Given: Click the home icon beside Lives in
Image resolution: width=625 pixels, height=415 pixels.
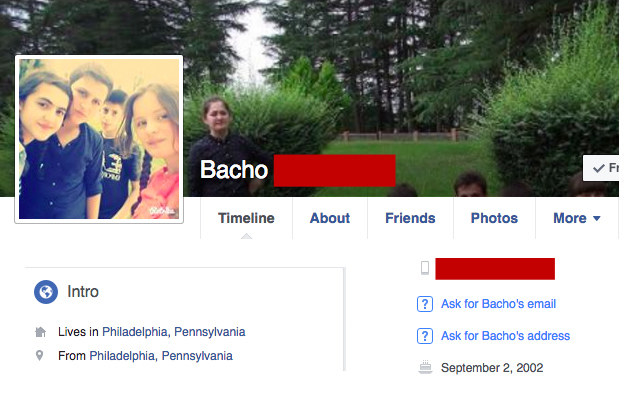Looking at the screenshot, I should click(x=40, y=332).
